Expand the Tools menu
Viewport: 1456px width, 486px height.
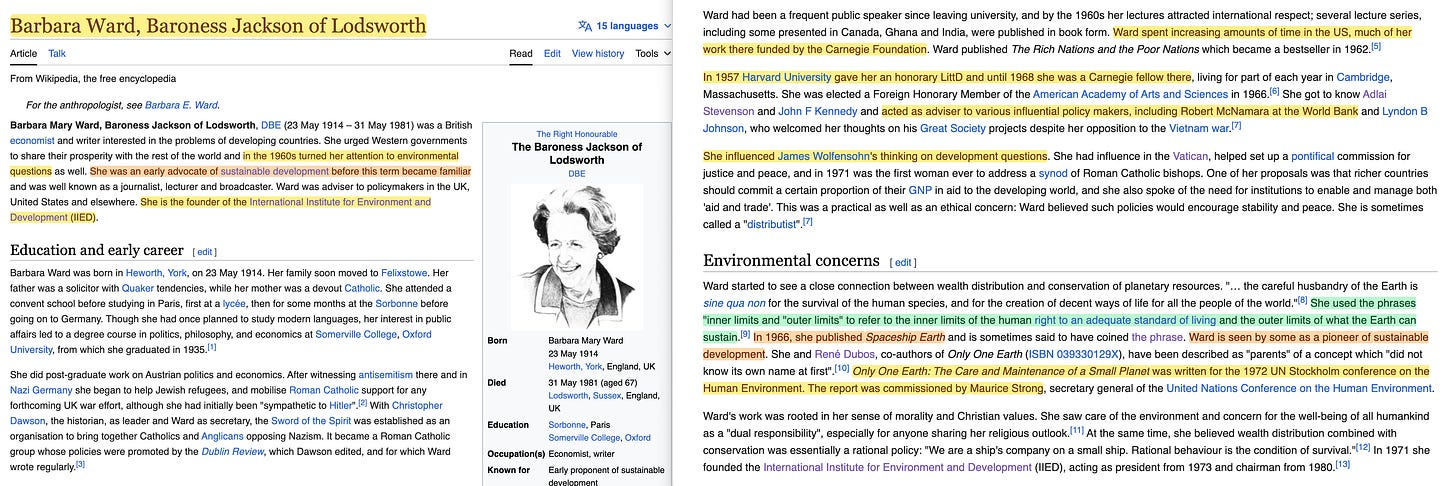click(x=653, y=53)
